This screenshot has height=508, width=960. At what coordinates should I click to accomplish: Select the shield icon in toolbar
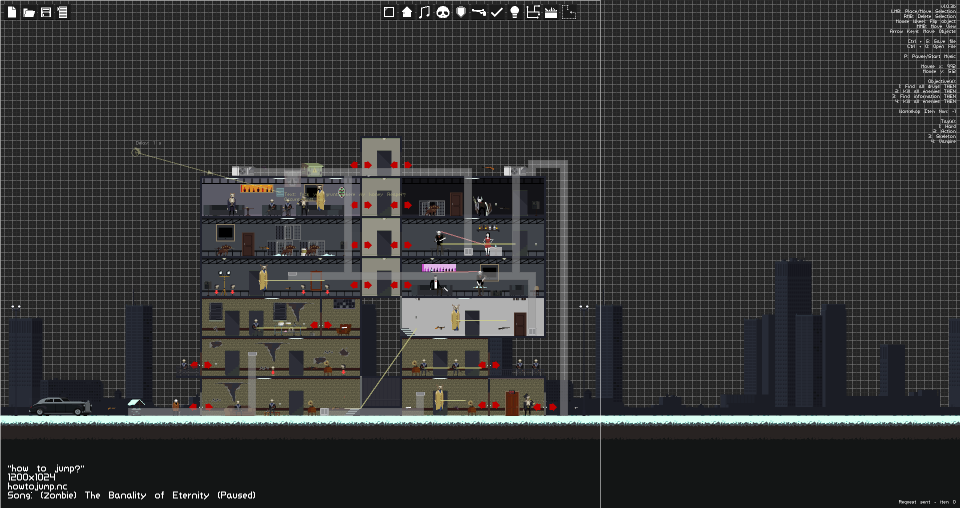[461, 12]
